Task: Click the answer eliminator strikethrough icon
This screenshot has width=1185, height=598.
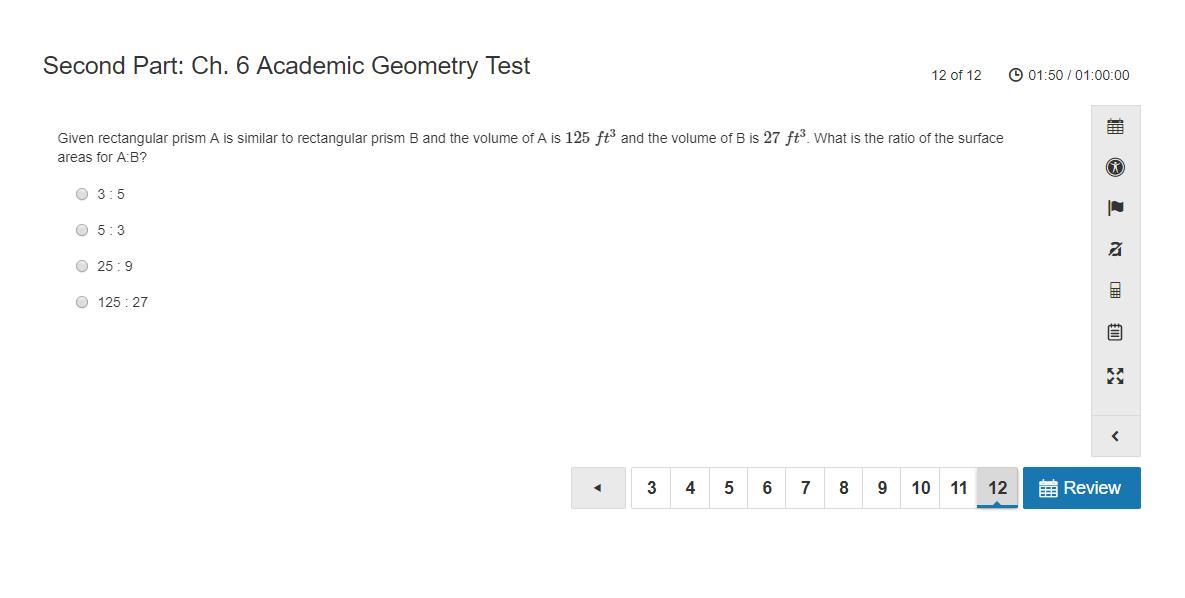Action: tap(1115, 249)
